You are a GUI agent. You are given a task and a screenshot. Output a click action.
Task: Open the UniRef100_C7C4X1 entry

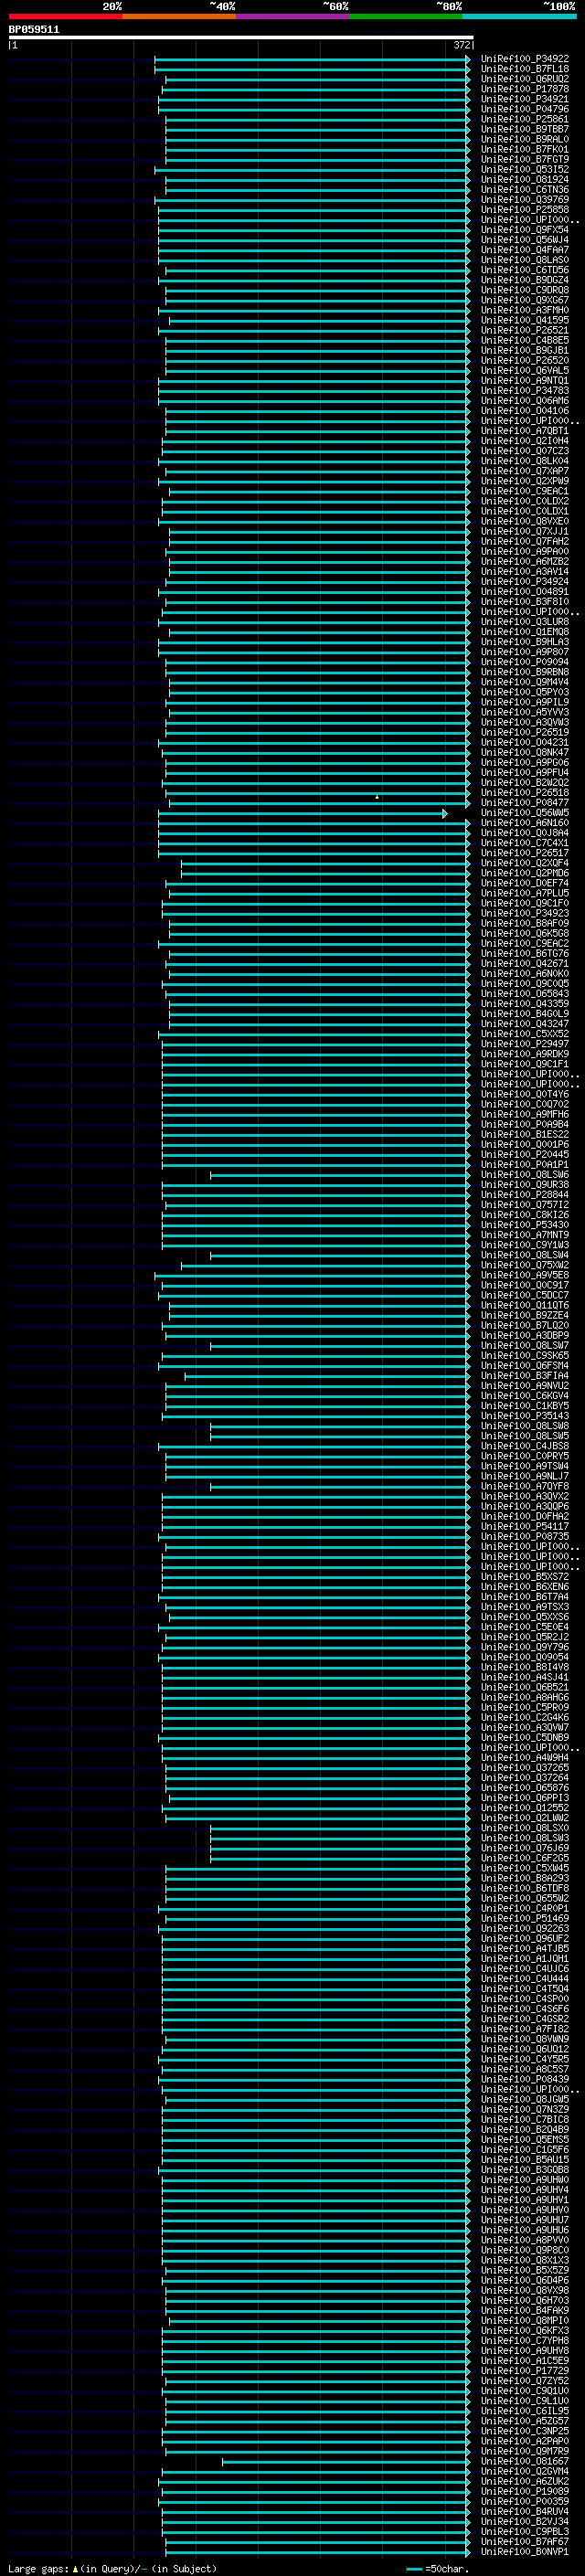(x=525, y=843)
